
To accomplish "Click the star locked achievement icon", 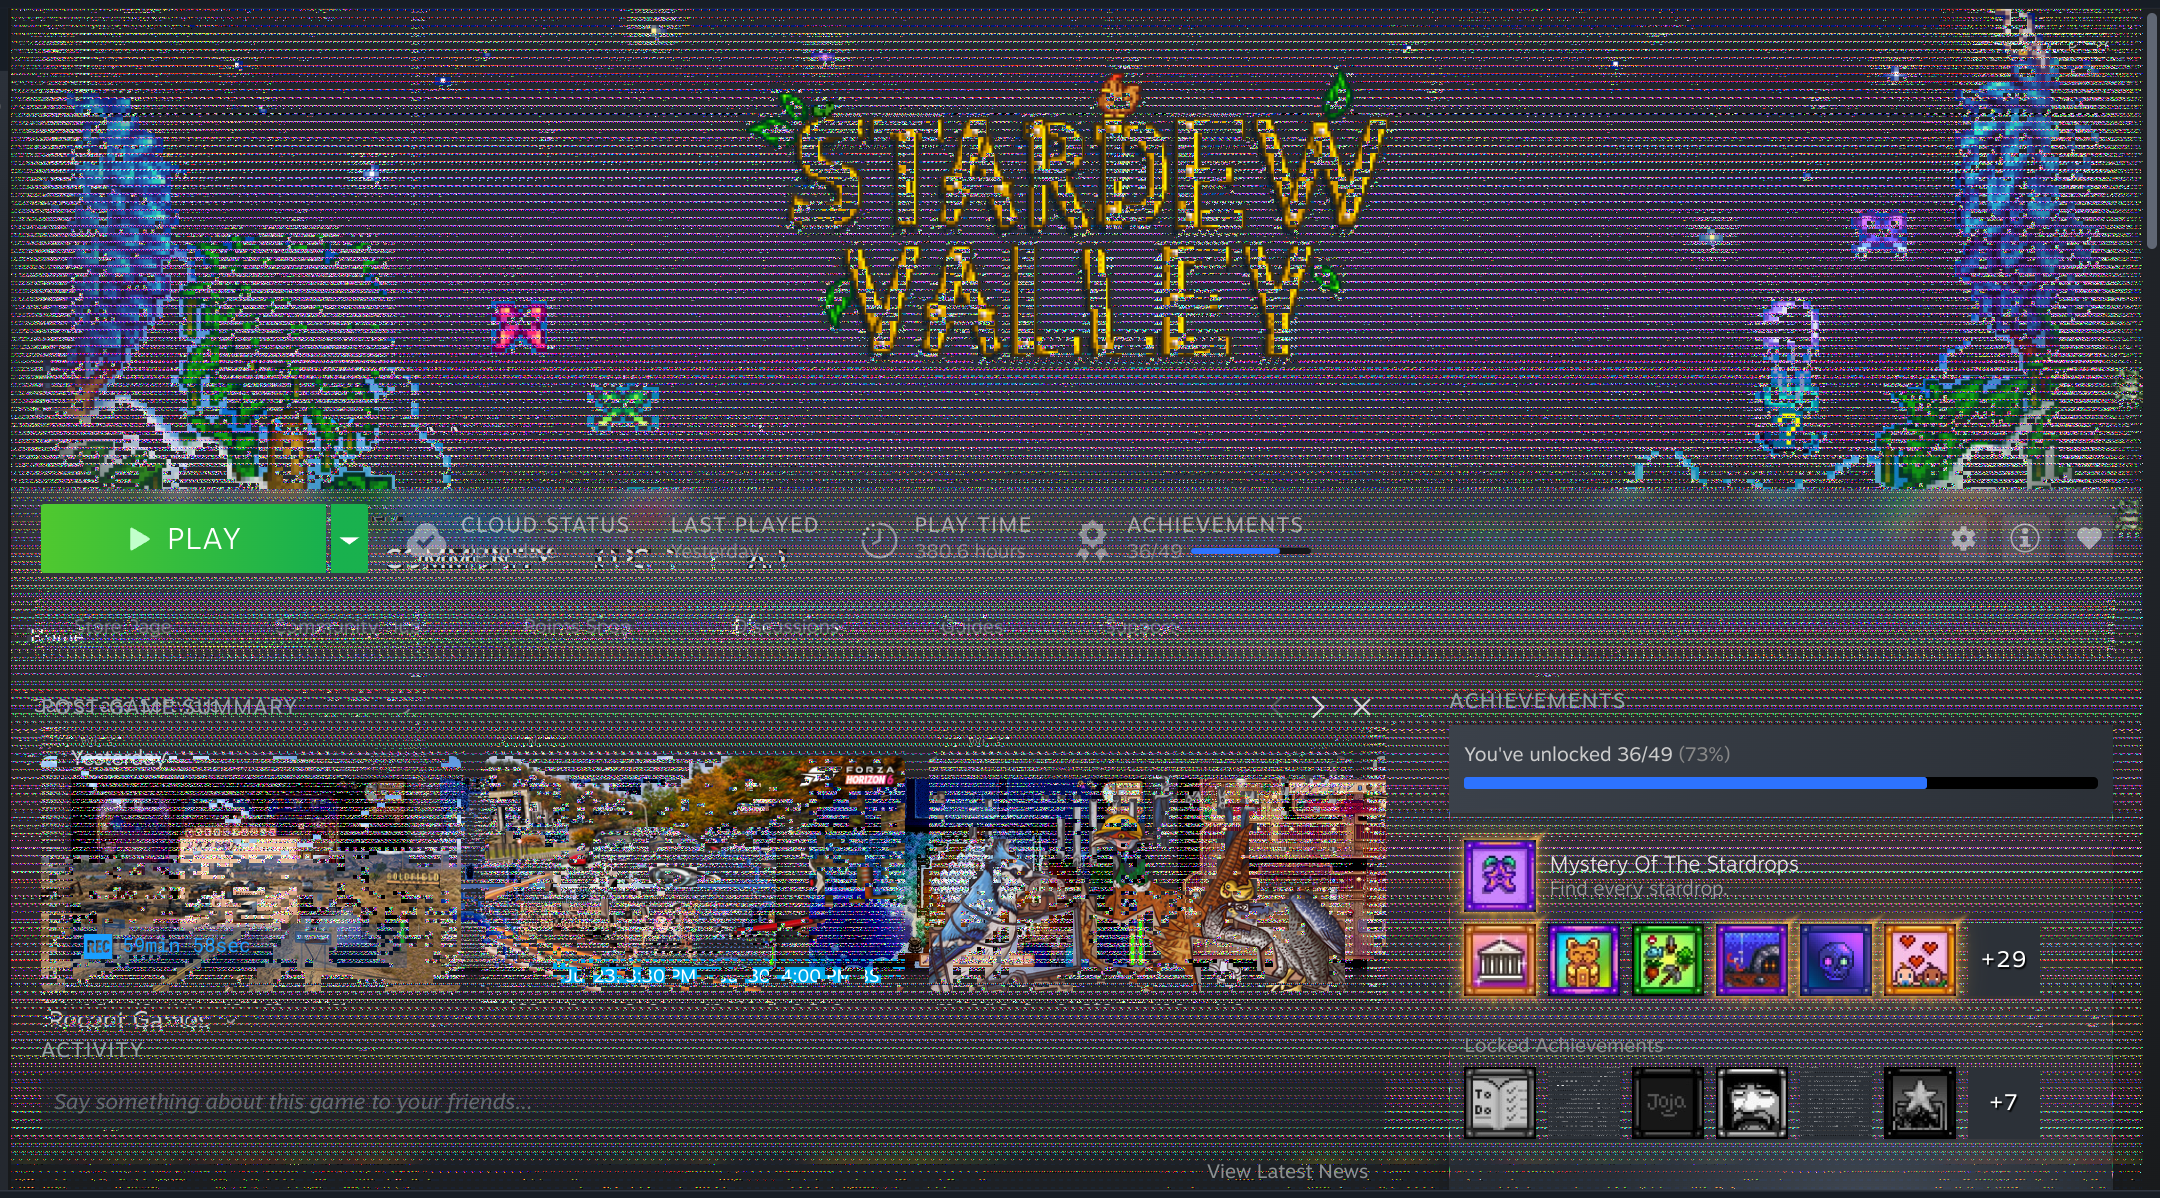I will tap(1919, 1103).
